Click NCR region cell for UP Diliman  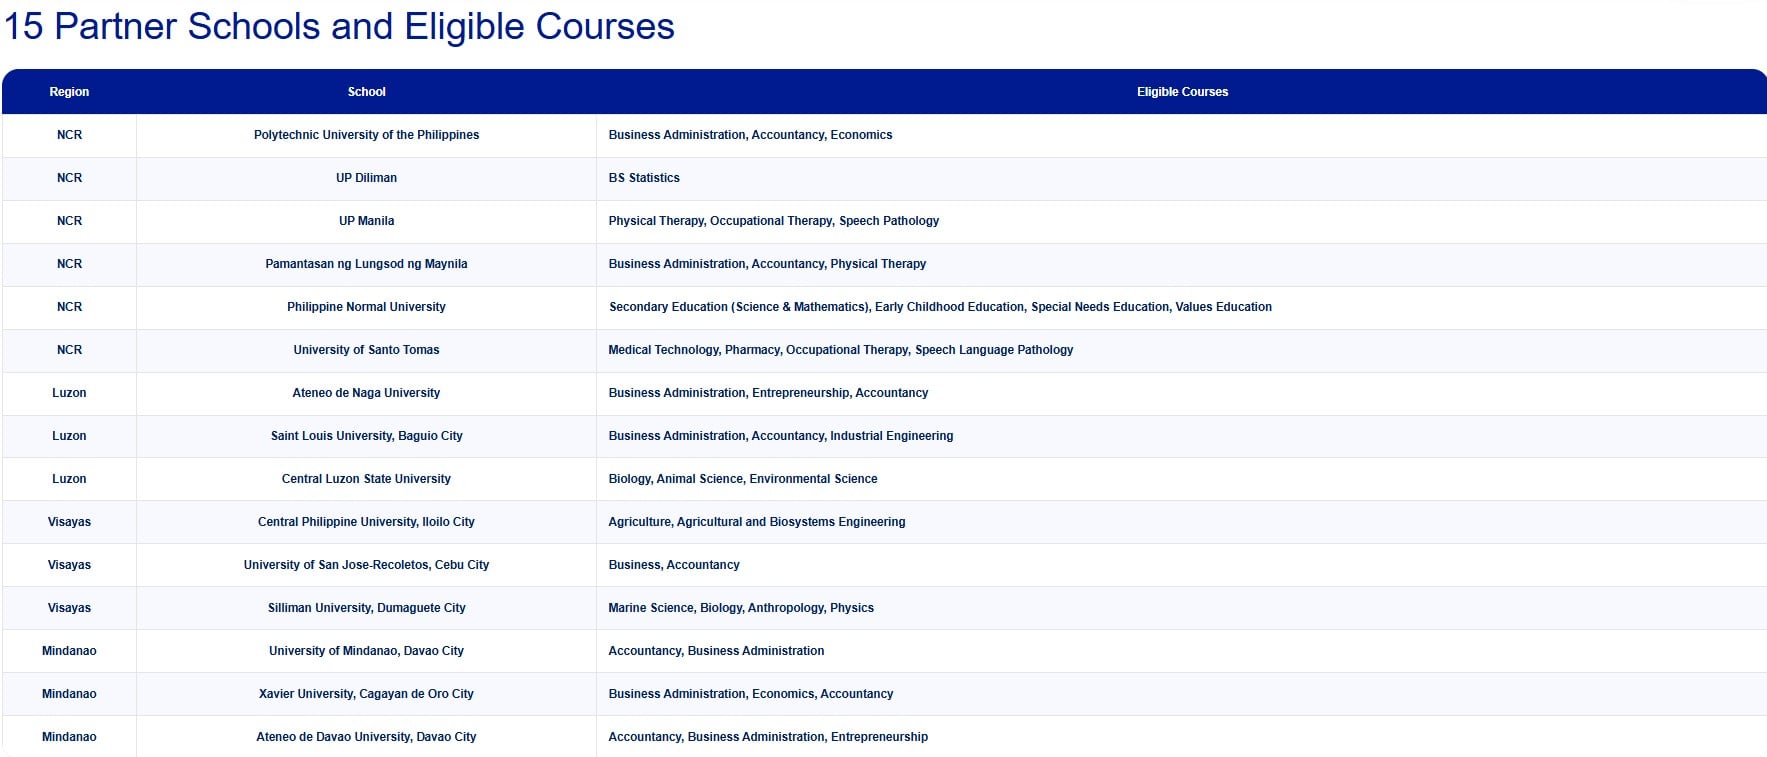[x=69, y=178]
